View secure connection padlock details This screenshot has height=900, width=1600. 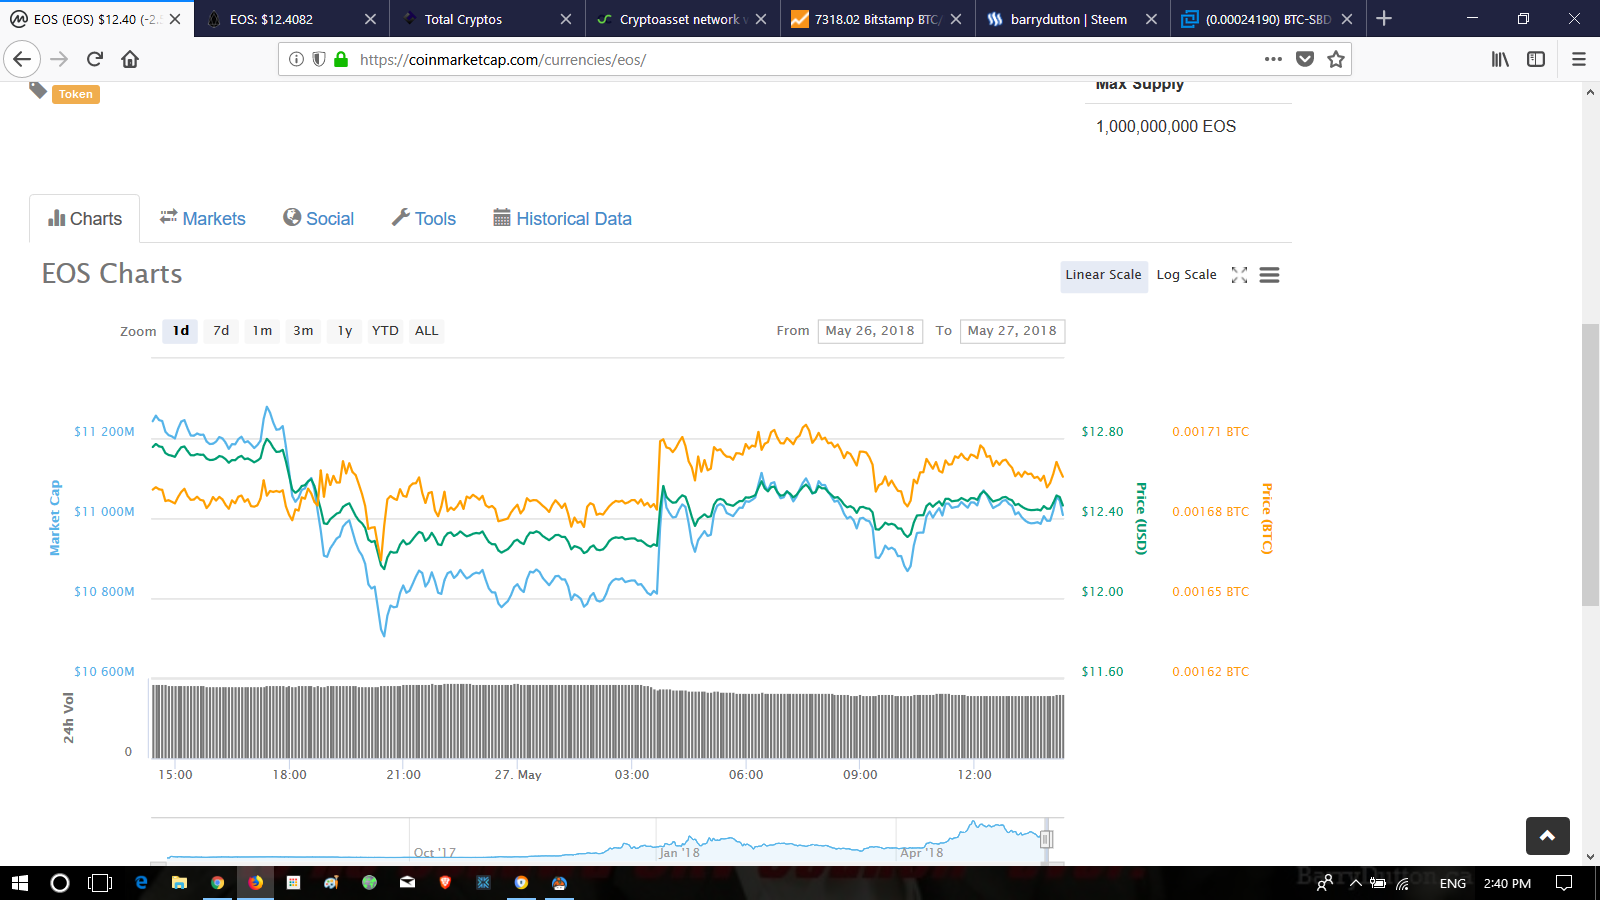(x=341, y=59)
